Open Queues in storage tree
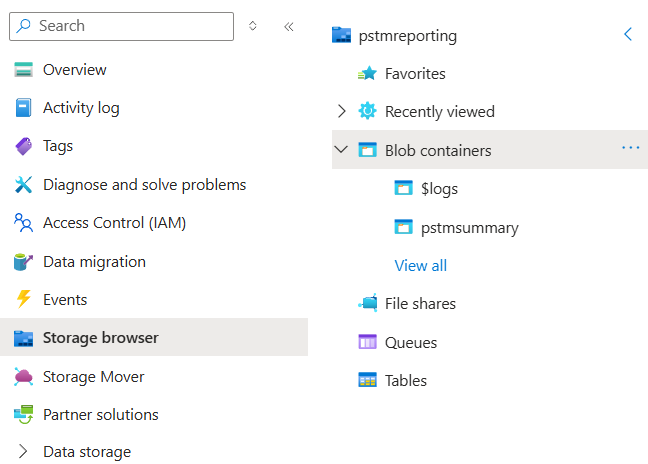Viewport: 648px width, 464px height. pos(410,343)
